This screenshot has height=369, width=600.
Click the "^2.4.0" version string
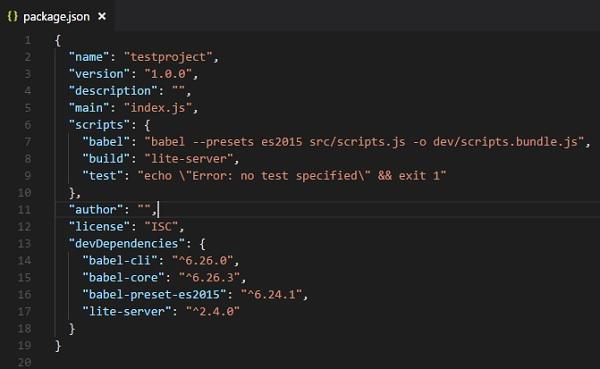(x=213, y=311)
